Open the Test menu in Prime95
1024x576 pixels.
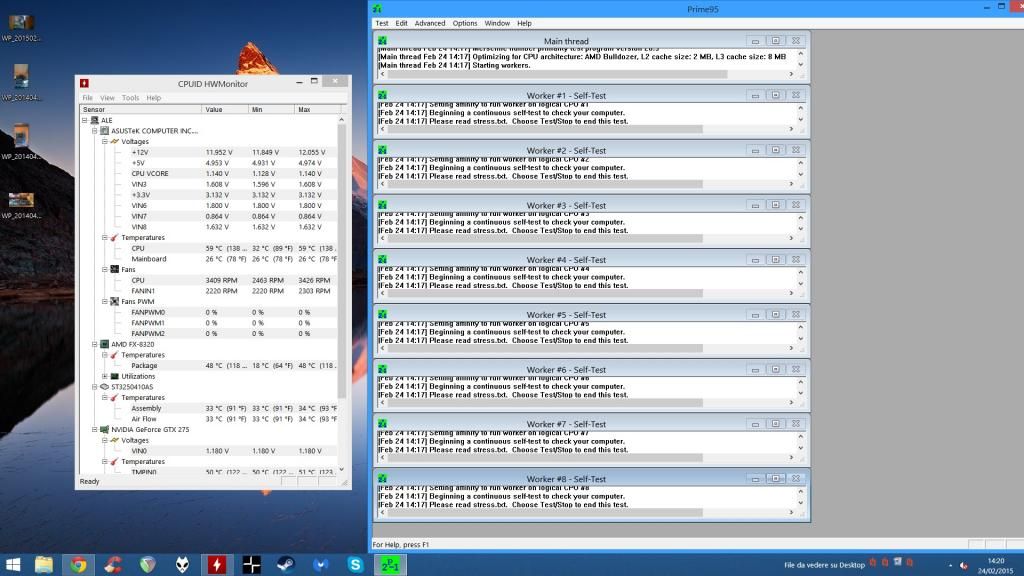click(381, 23)
